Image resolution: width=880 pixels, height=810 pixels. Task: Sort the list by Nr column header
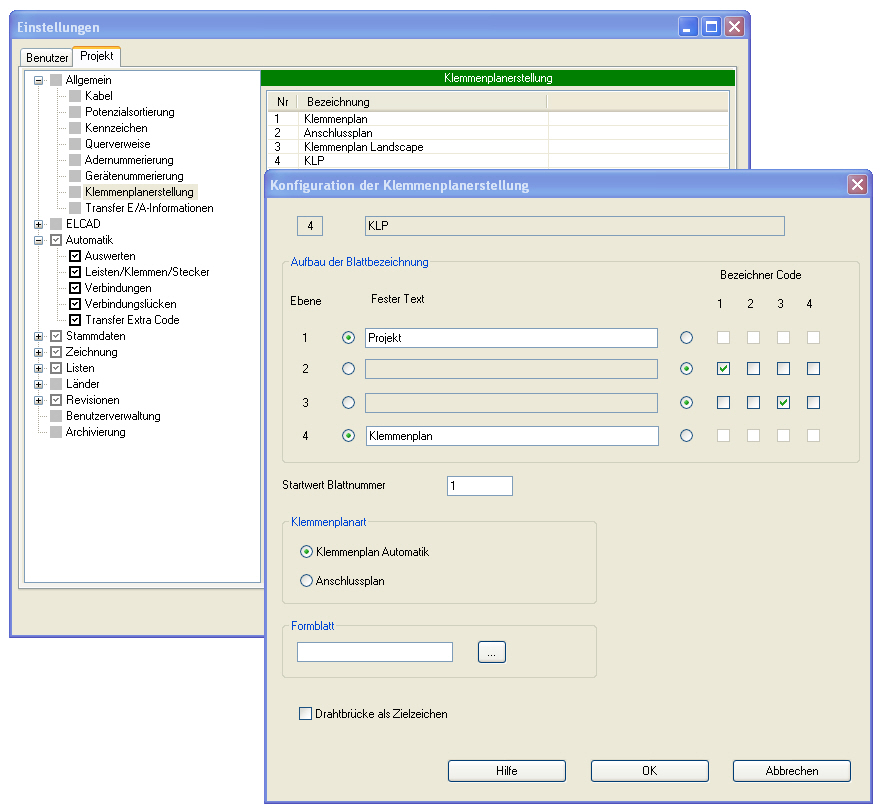pyautogui.click(x=282, y=102)
